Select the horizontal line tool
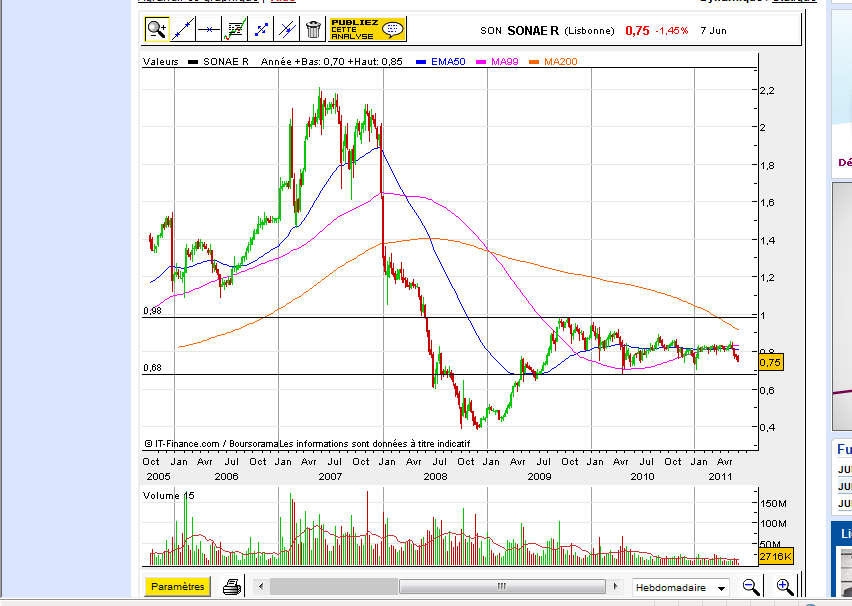 (209, 29)
